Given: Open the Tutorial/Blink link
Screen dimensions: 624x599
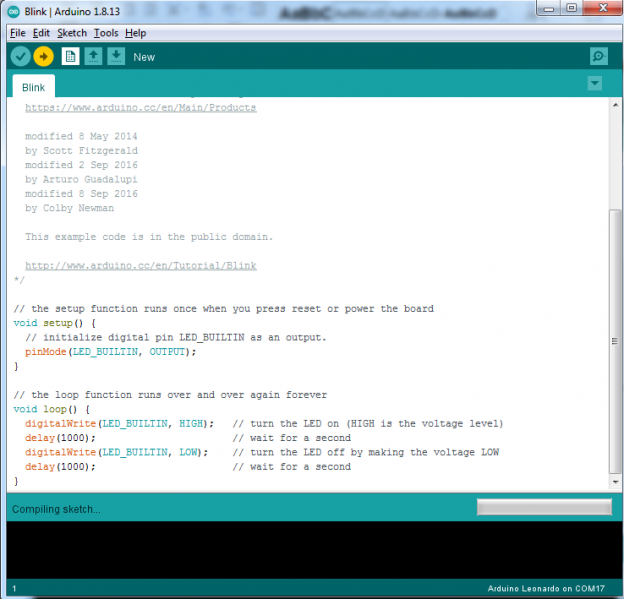Looking at the screenshot, I should pyautogui.click(x=141, y=265).
